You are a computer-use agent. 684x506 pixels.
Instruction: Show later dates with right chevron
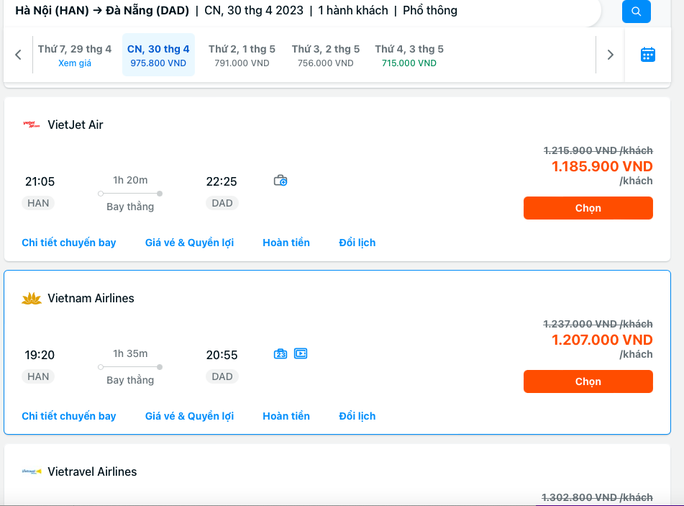pyautogui.click(x=610, y=55)
